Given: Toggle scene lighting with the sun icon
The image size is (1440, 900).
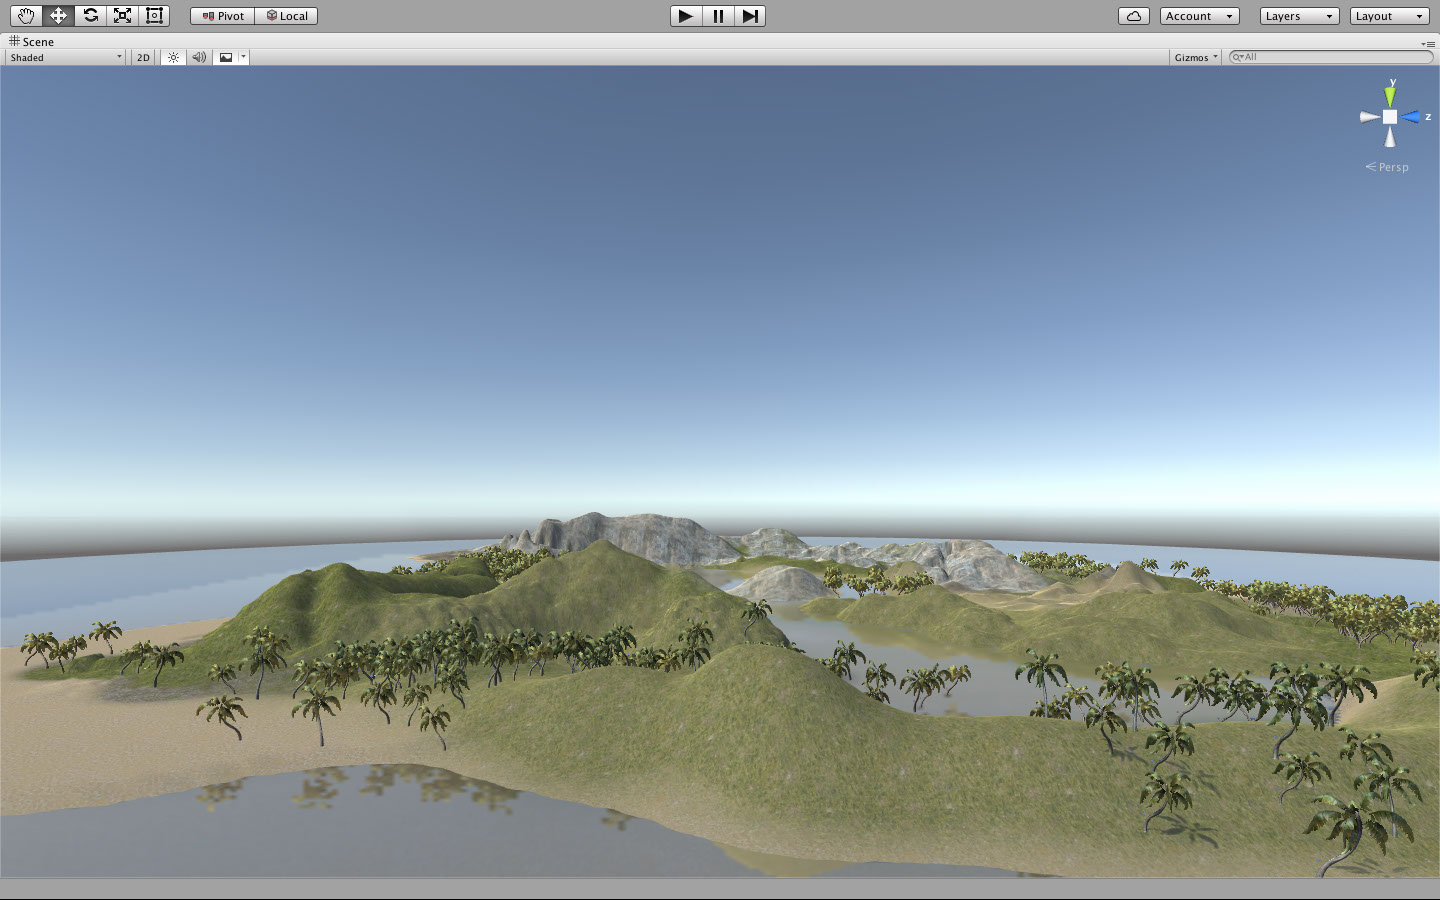Looking at the screenshot, I should click(x=173, y=58).
